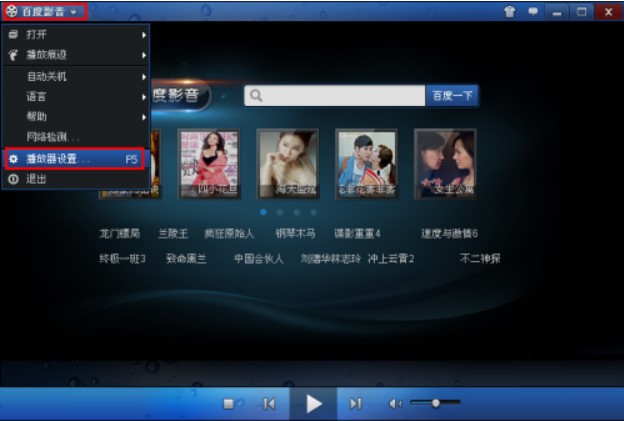Skip to next track button

pos(355,404)
